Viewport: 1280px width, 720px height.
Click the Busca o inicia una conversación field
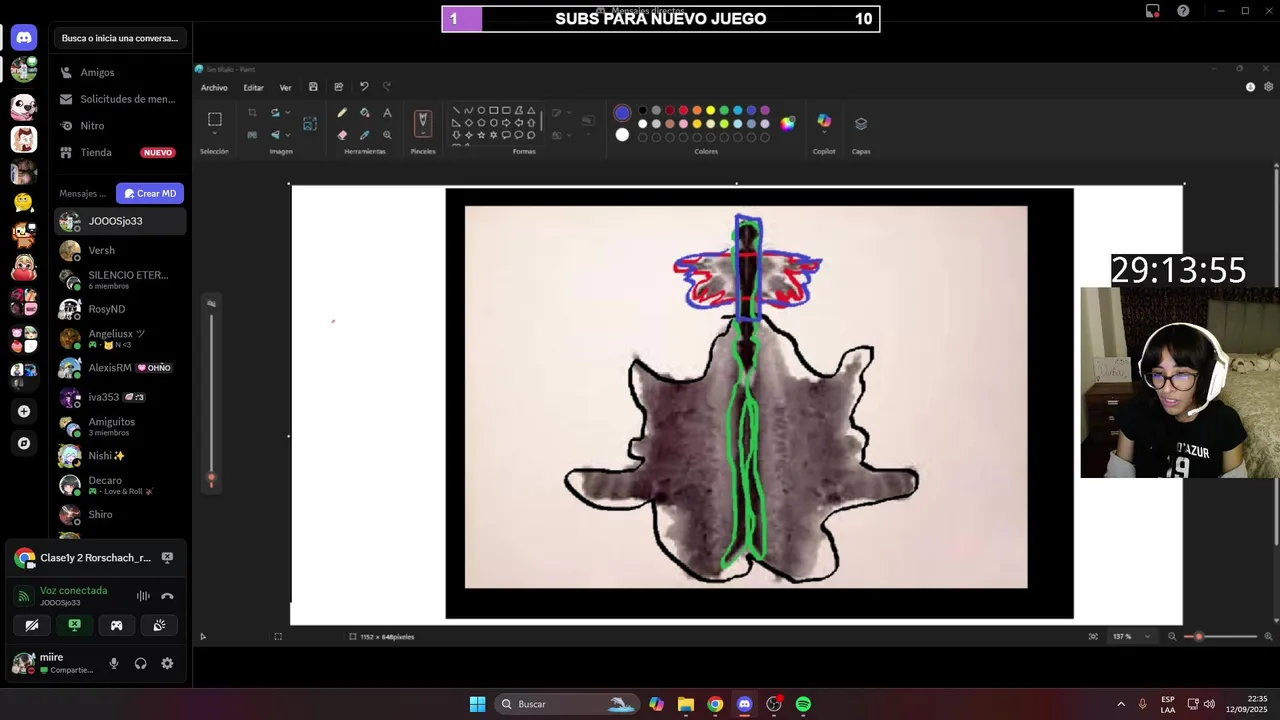click(120, 38)
